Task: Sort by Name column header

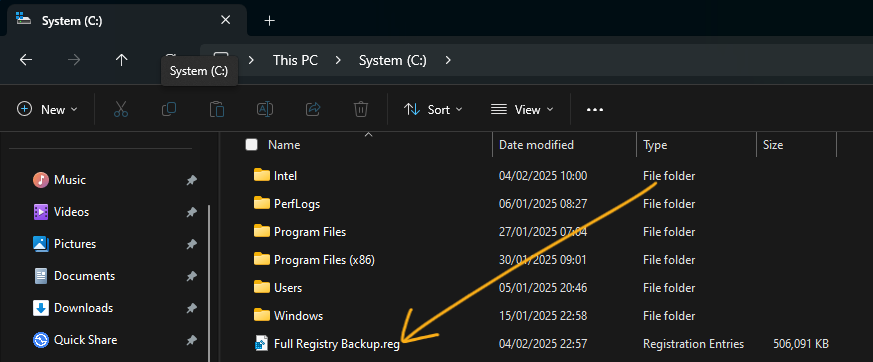Action: [284, 145]
